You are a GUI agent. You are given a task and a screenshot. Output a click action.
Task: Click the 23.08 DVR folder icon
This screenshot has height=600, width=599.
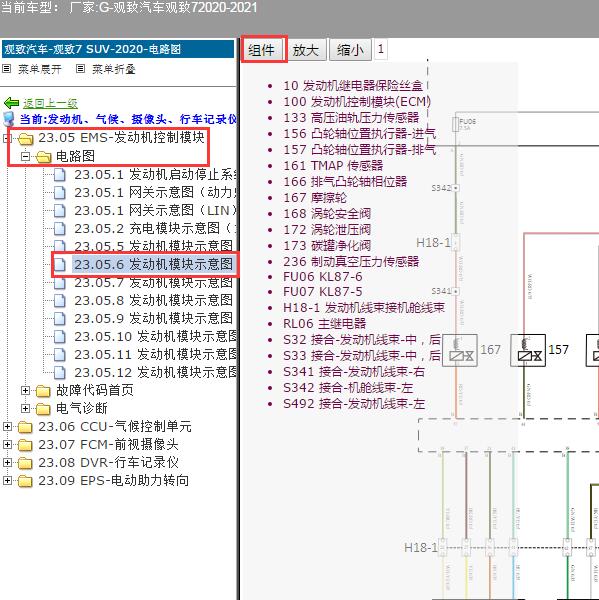pyautogui.click(x=25, y=463)
